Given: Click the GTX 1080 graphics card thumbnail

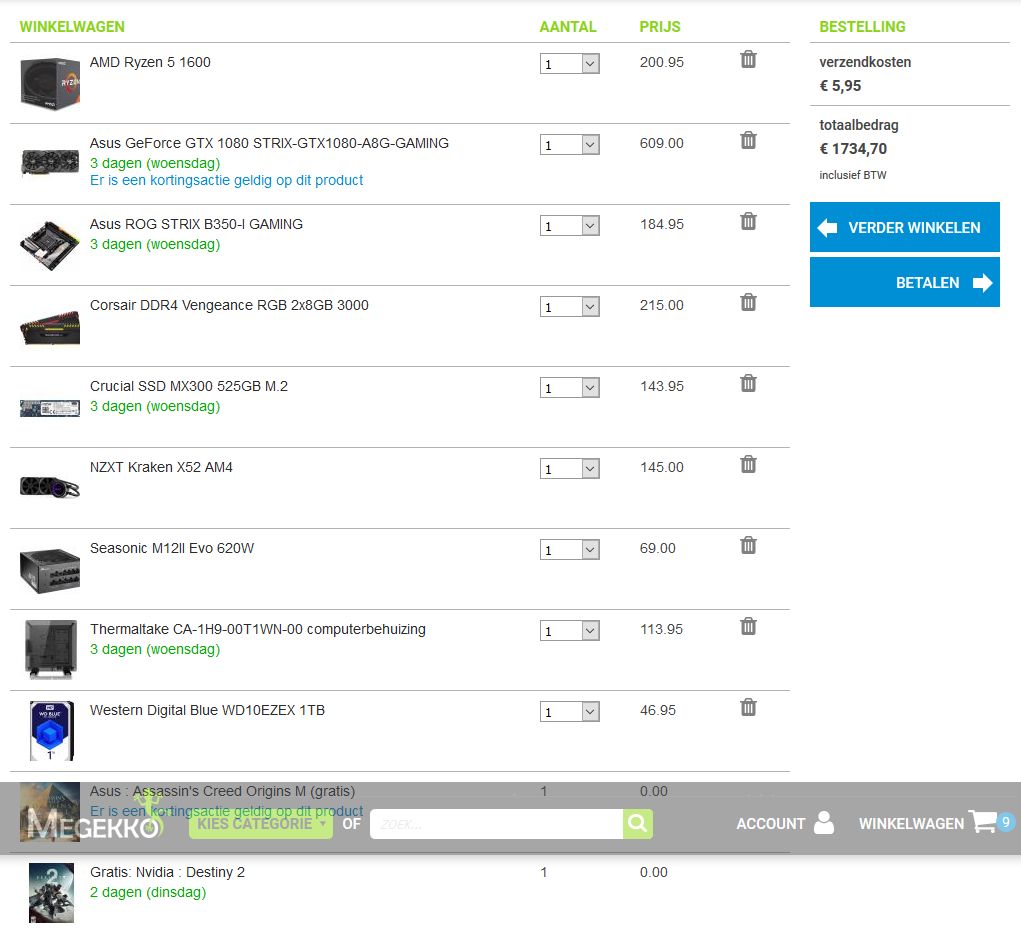Looking at the screenshot, I should click(x=50, y=162).
